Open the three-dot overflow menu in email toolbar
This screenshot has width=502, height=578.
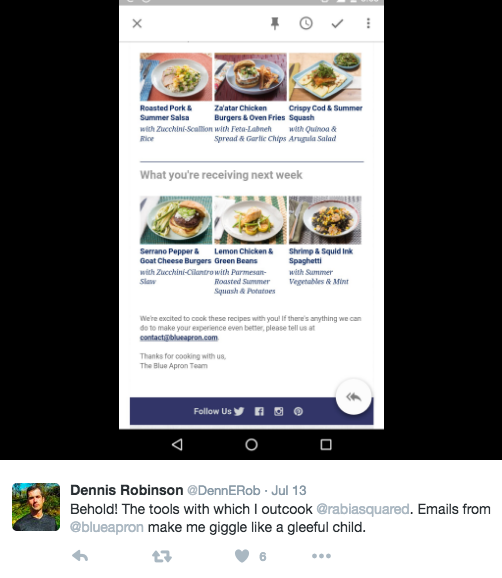pos(368,23)
